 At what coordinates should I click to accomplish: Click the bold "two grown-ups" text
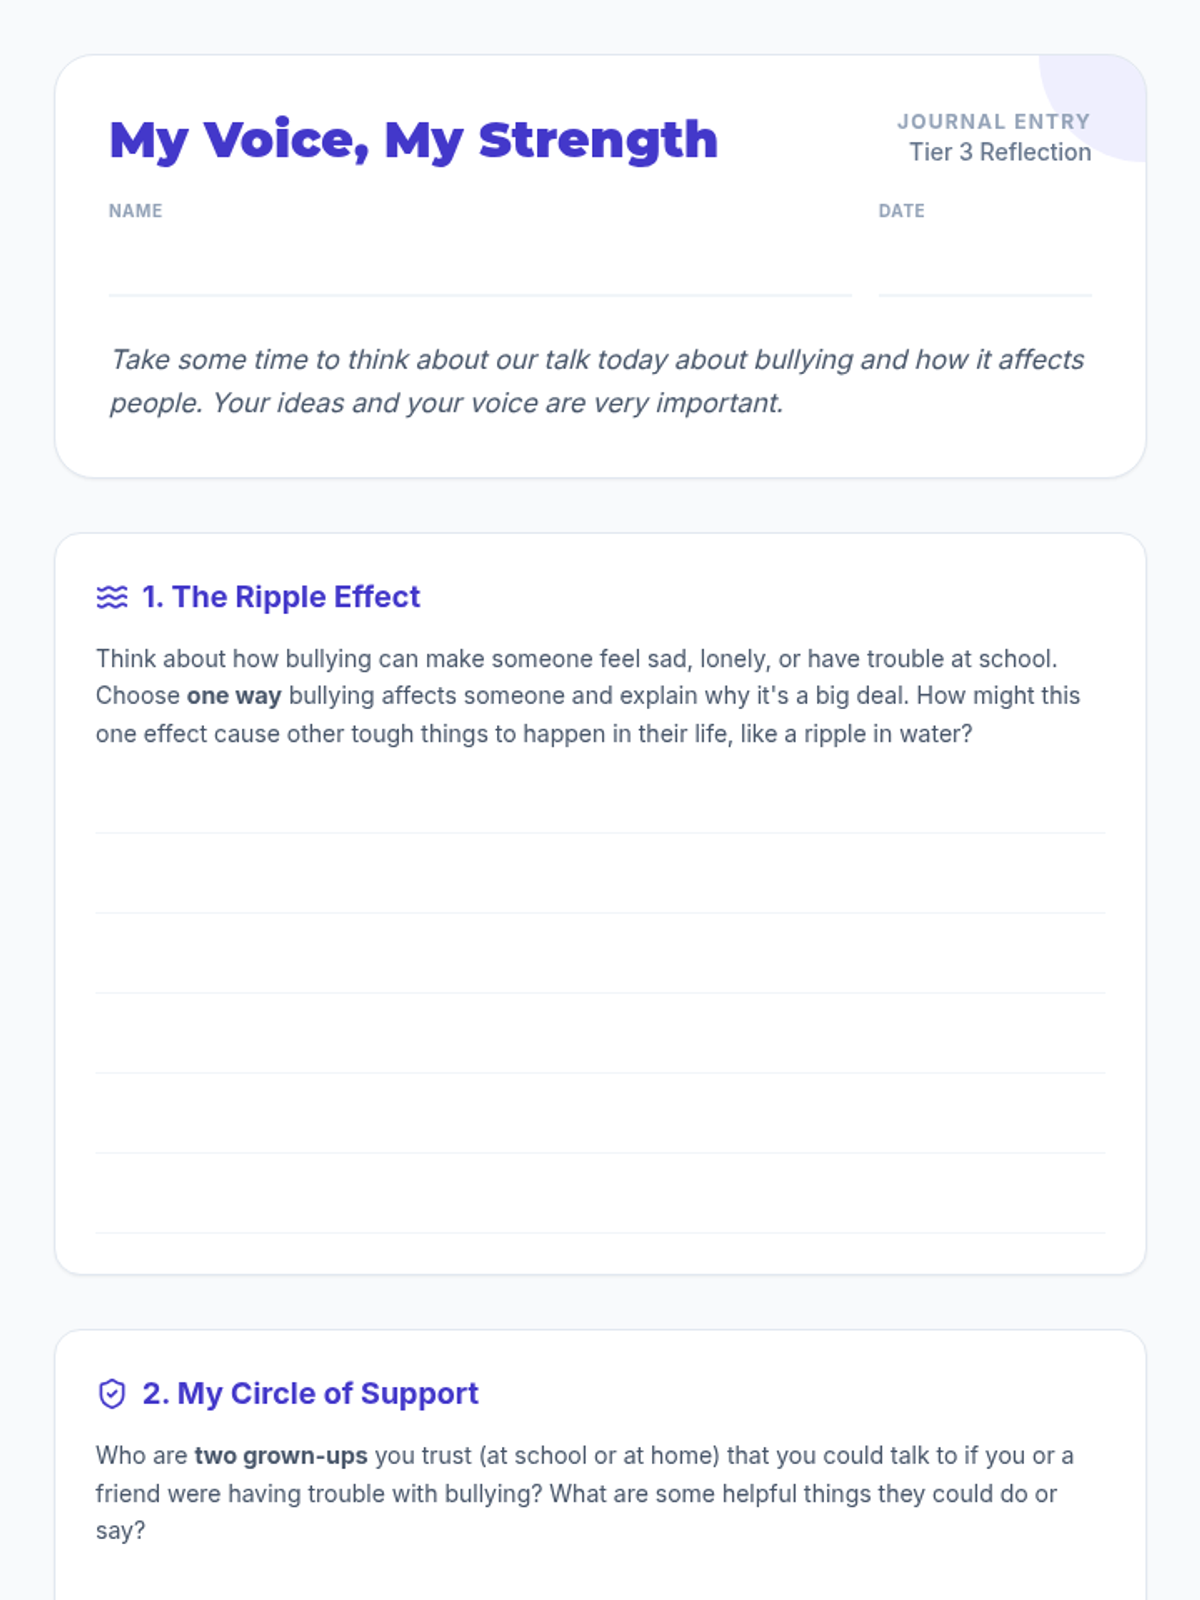coord(281,1456)
